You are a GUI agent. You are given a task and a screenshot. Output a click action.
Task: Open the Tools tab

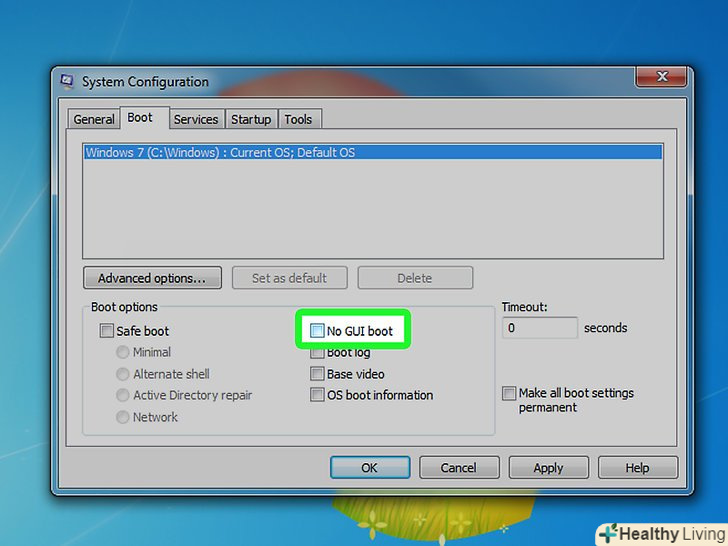click(x=298, y=119)
